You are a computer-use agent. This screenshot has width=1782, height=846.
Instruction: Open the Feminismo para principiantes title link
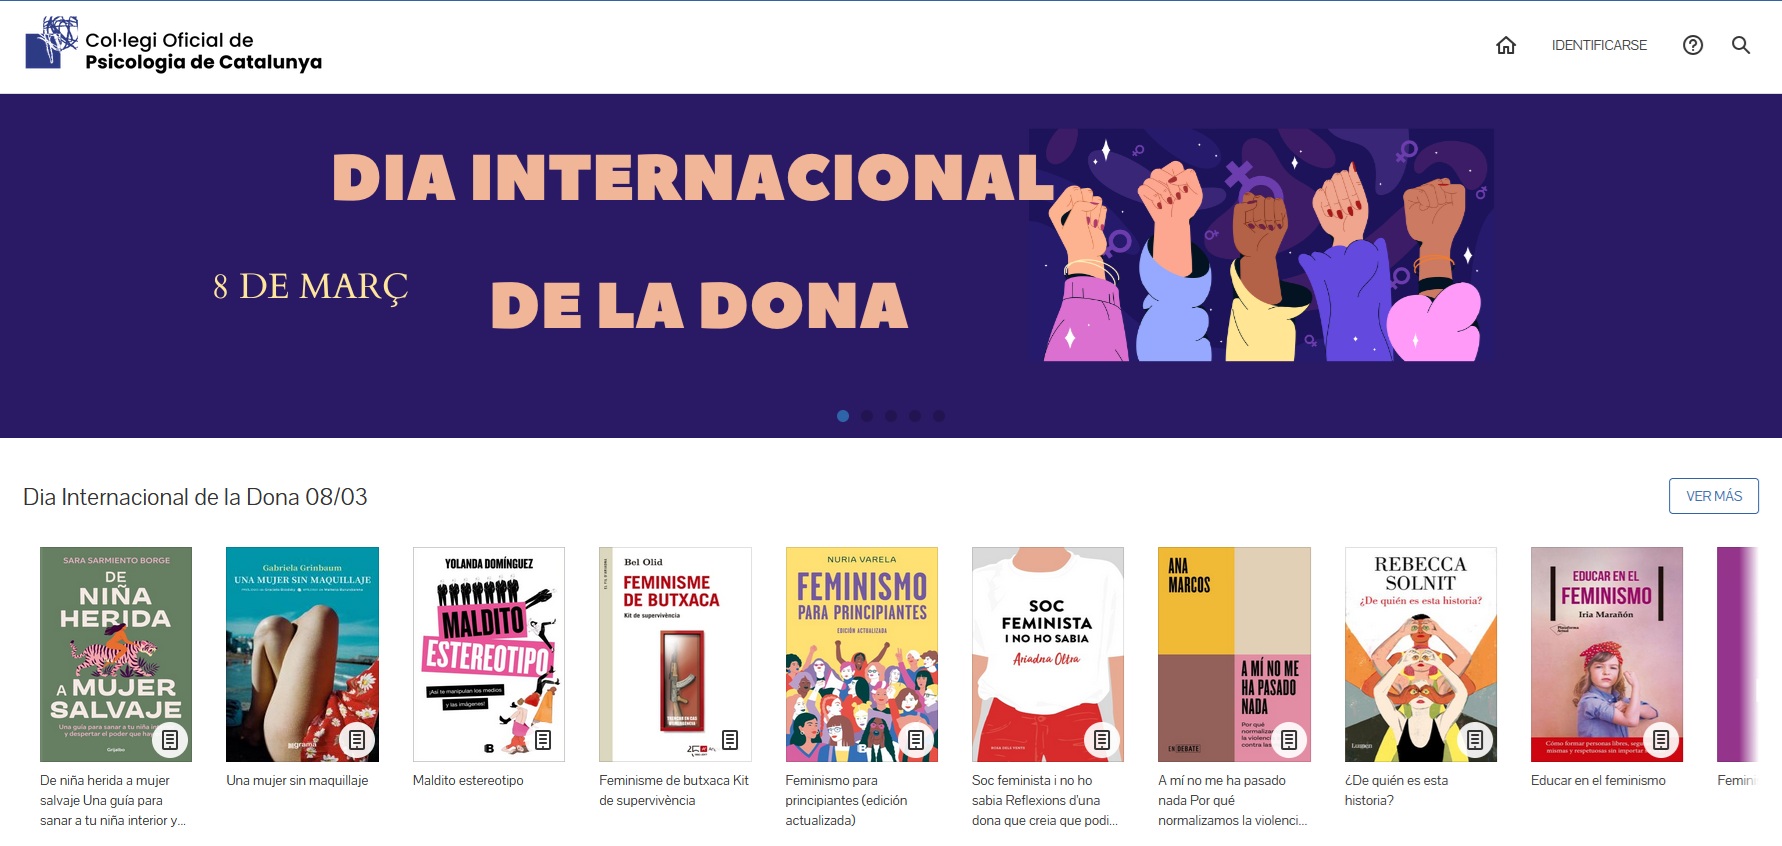[847, 800]
